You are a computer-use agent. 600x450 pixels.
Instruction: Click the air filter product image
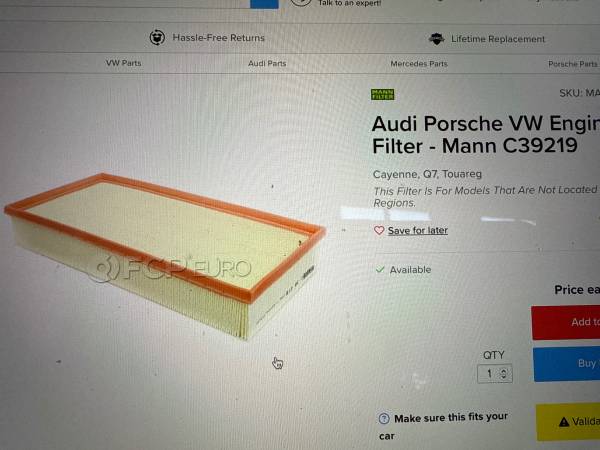coord(165,254)
